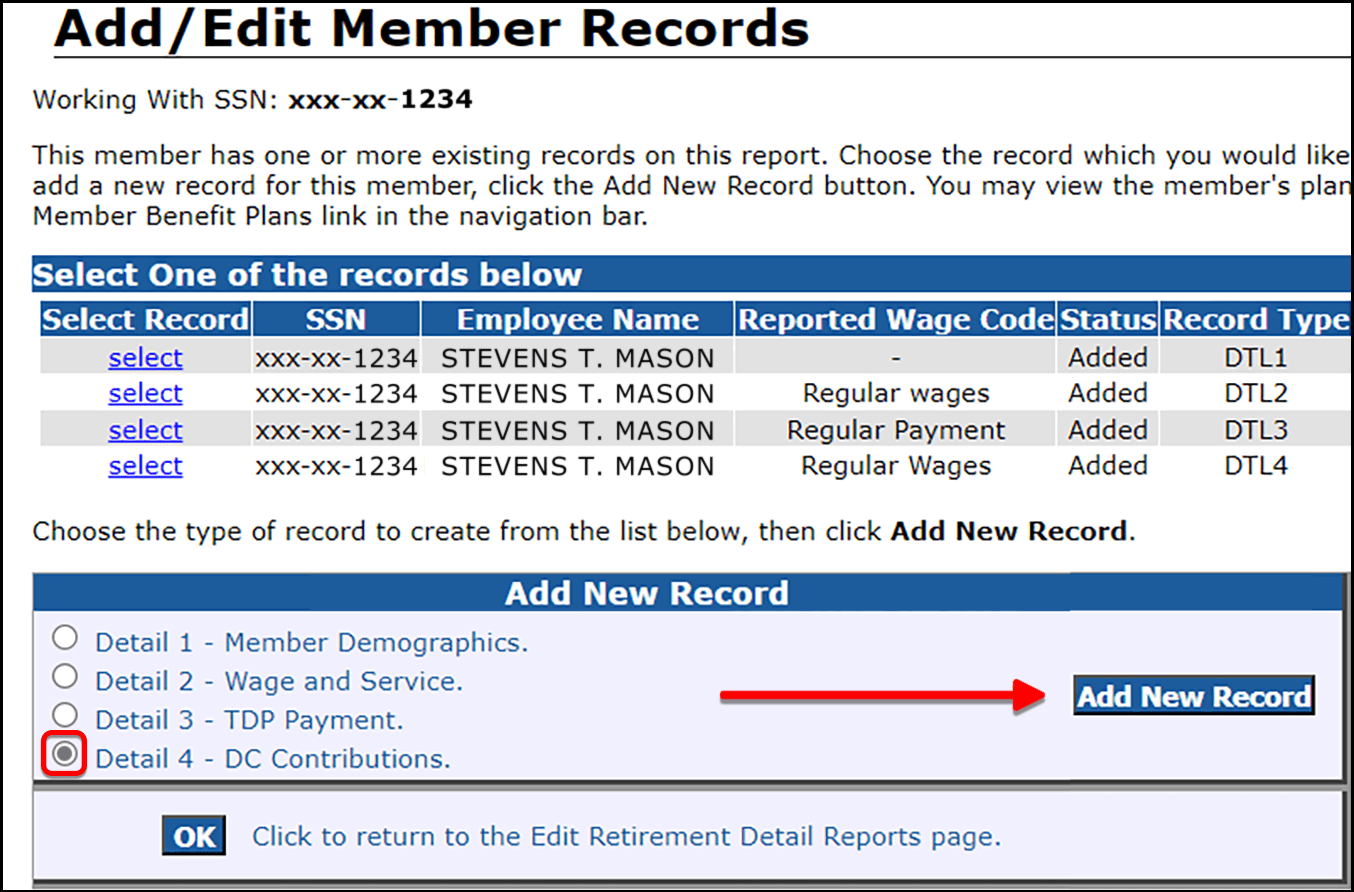Click the SSN column header
The image size is (1354, 892).
point(337,318)
